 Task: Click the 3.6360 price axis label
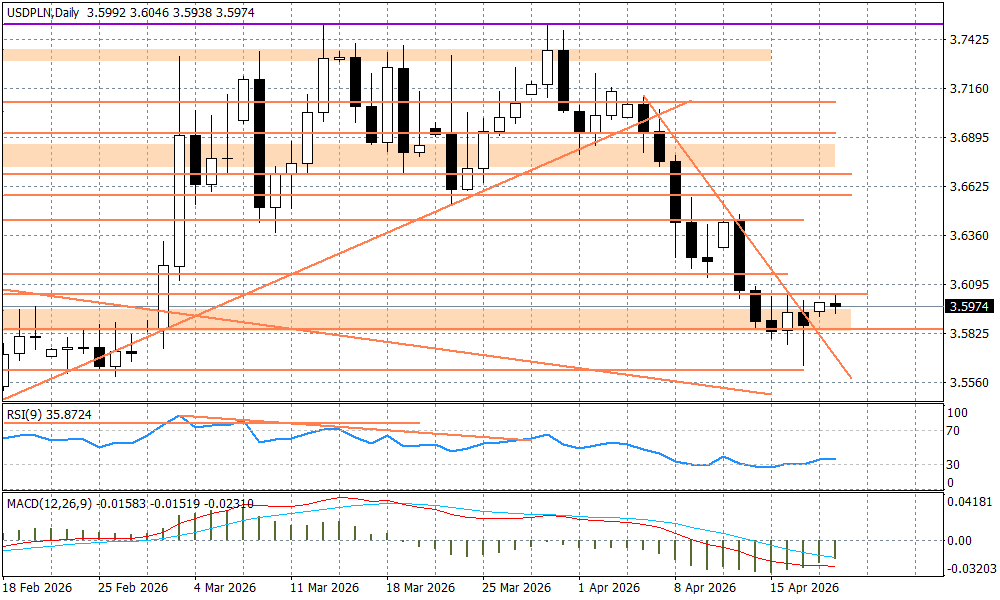(x=969, y=236)
